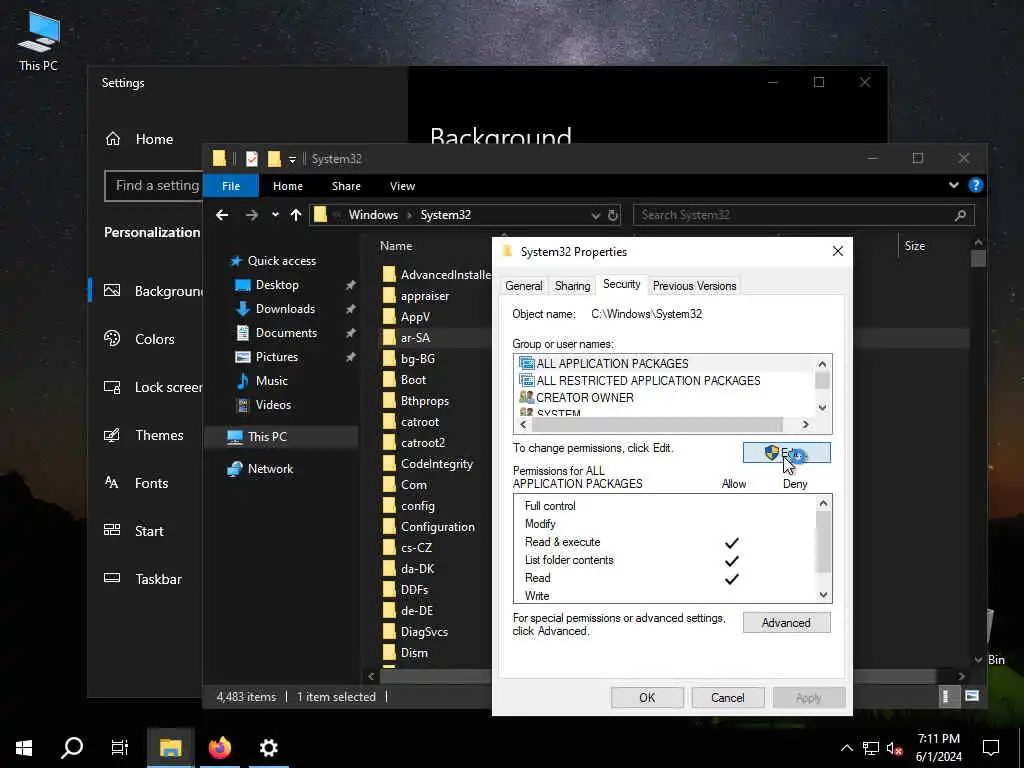Image resolution: width=1024 pixels, height=768 pixels.
Task: Open File menu in Explorer
Action: click(231, 186)
